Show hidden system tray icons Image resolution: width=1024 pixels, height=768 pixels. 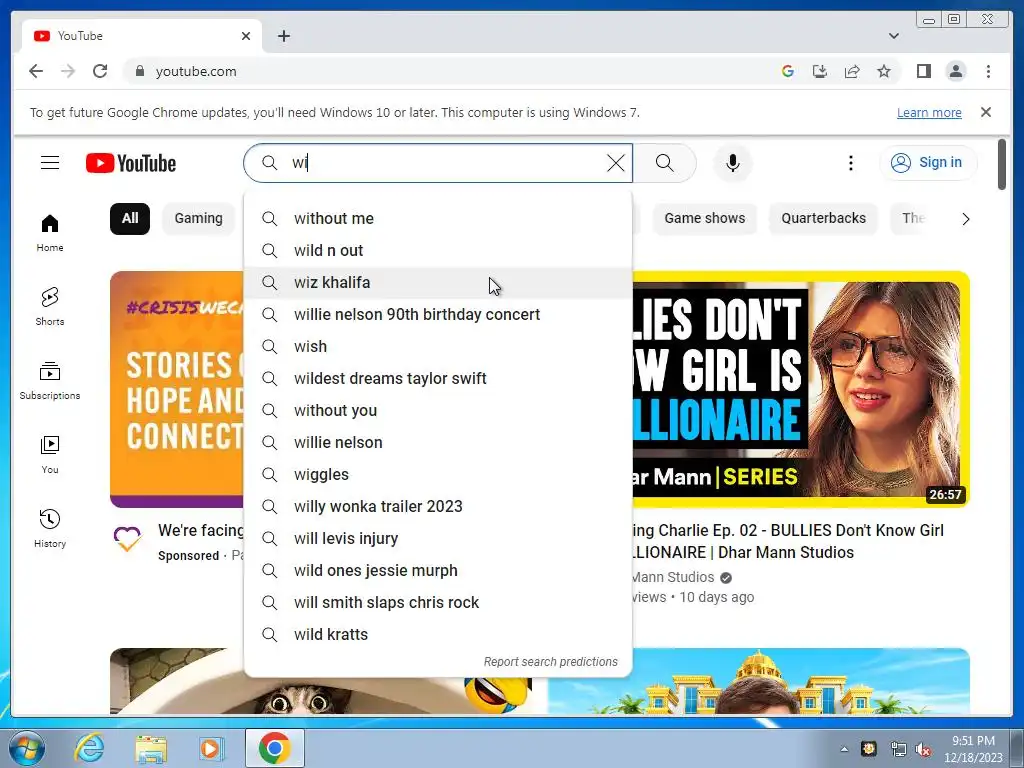pos(844,749)
